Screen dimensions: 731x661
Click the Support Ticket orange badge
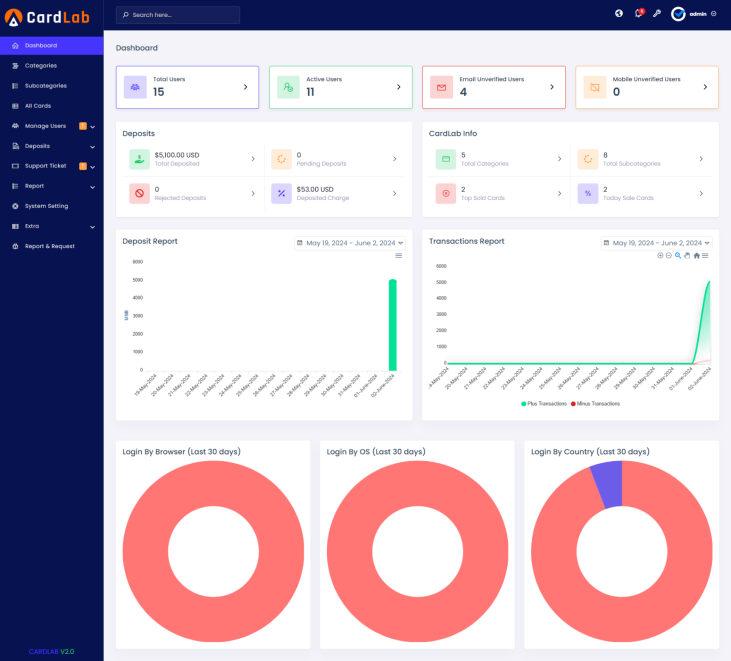tap(83, 166)
